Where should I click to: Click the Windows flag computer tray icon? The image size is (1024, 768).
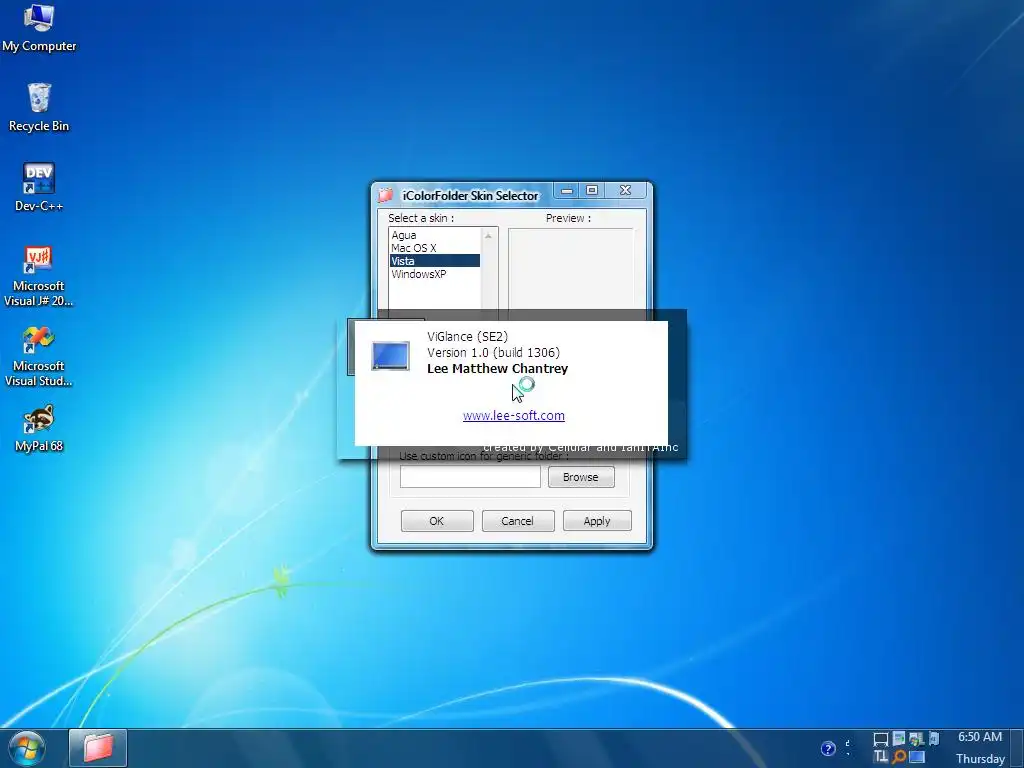point(916,739)
